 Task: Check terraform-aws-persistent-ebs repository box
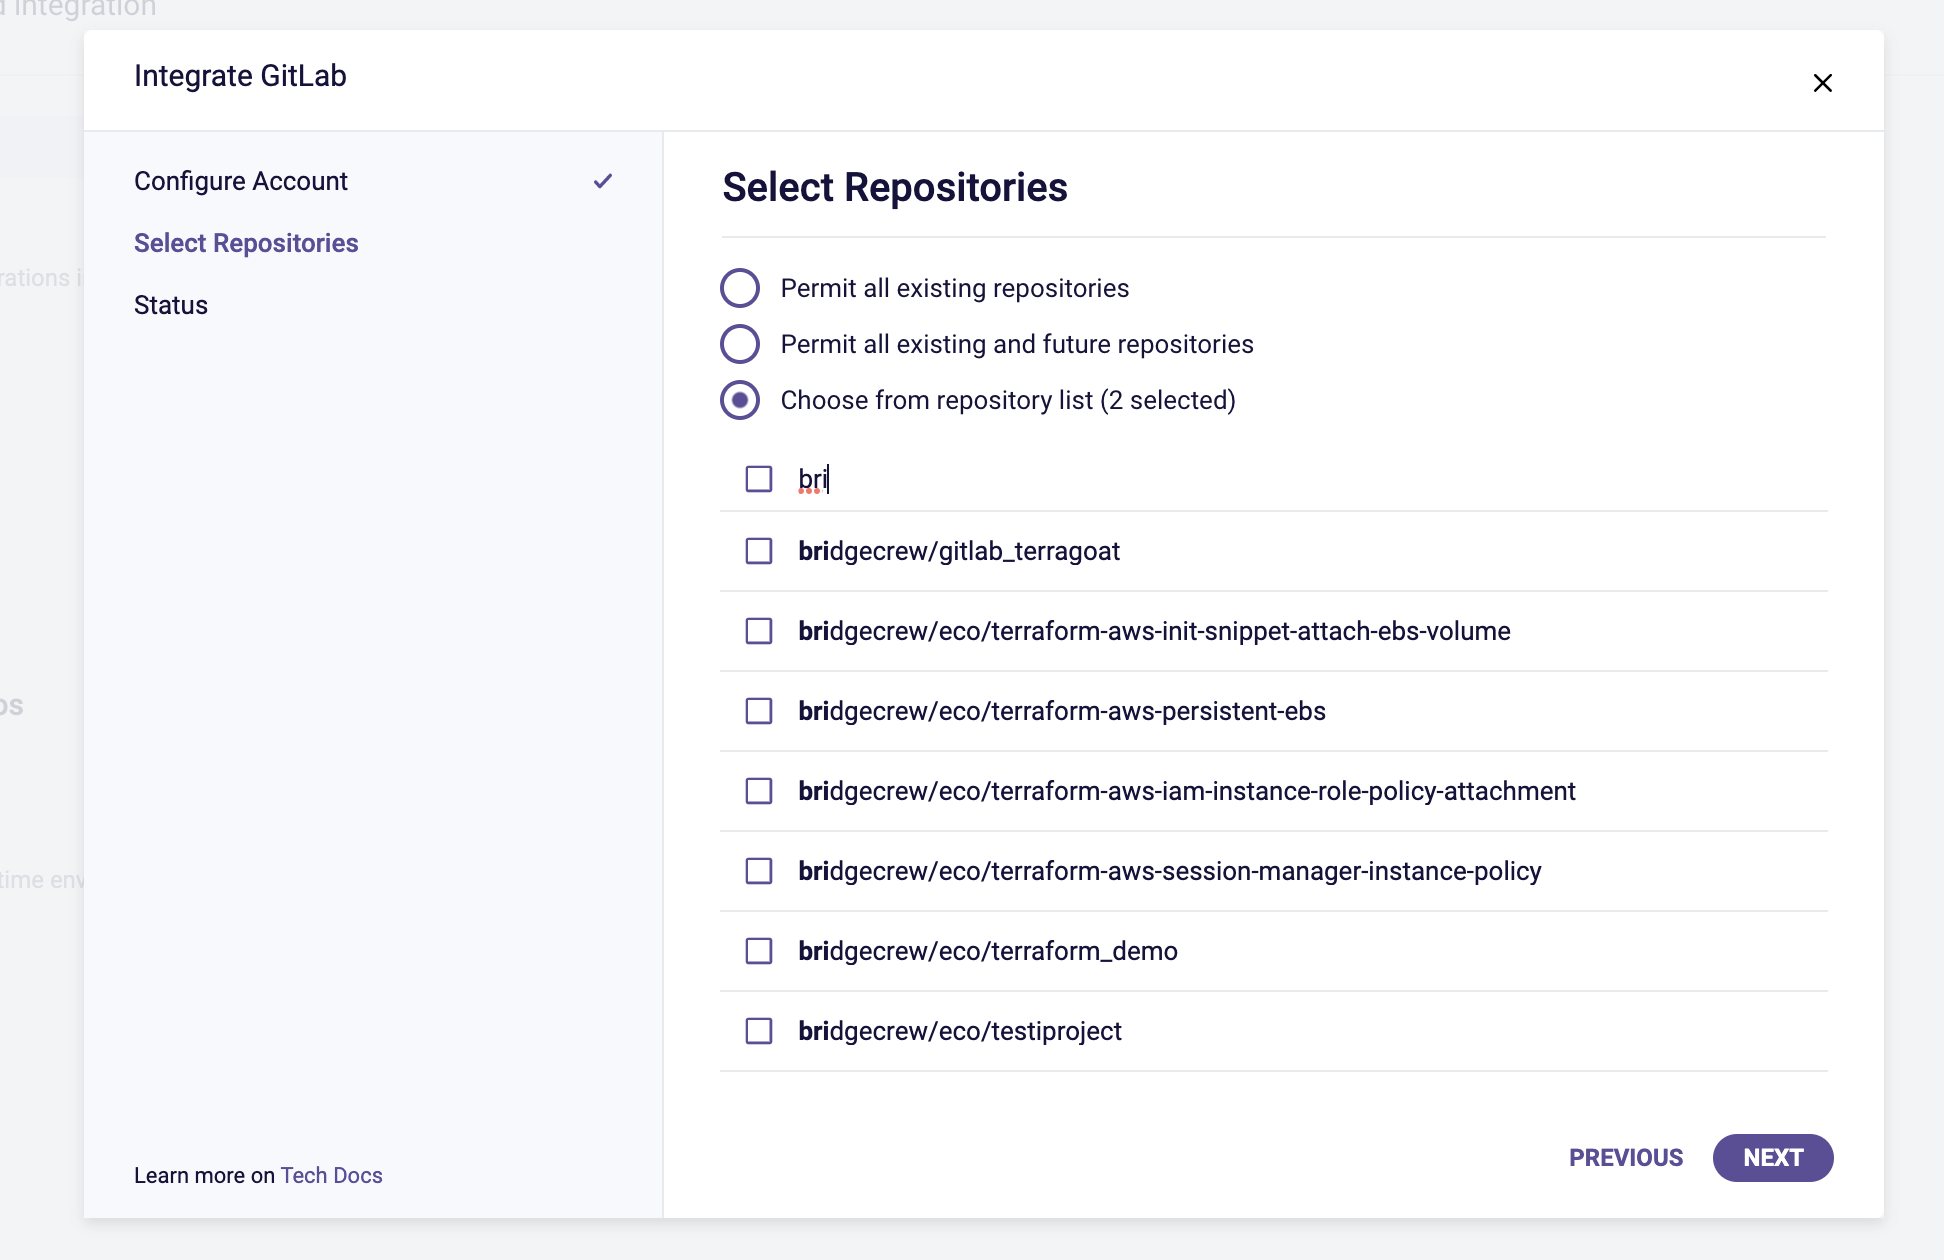point(759,711)
